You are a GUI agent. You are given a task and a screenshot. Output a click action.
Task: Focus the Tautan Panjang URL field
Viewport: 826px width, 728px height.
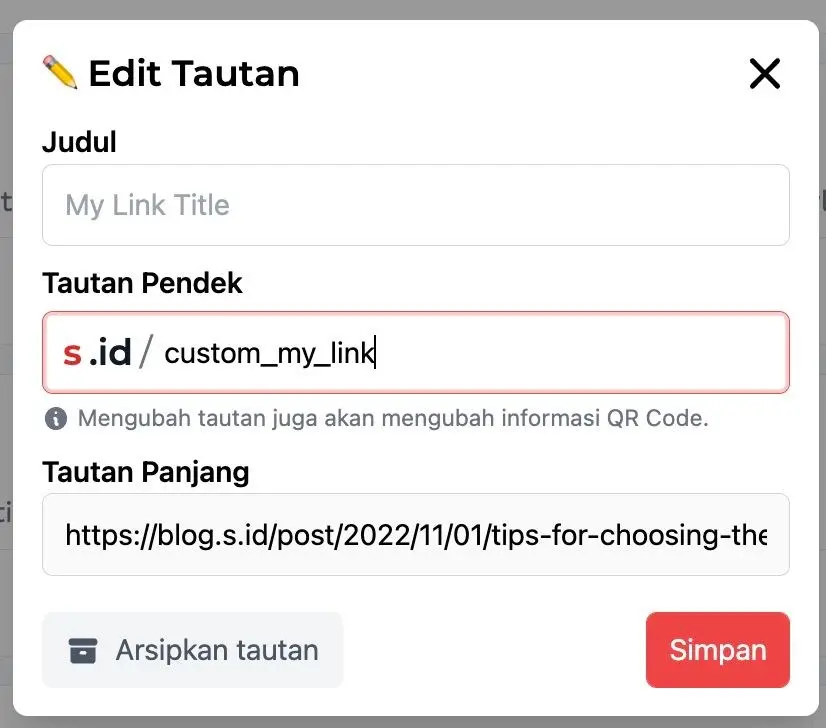415,535
